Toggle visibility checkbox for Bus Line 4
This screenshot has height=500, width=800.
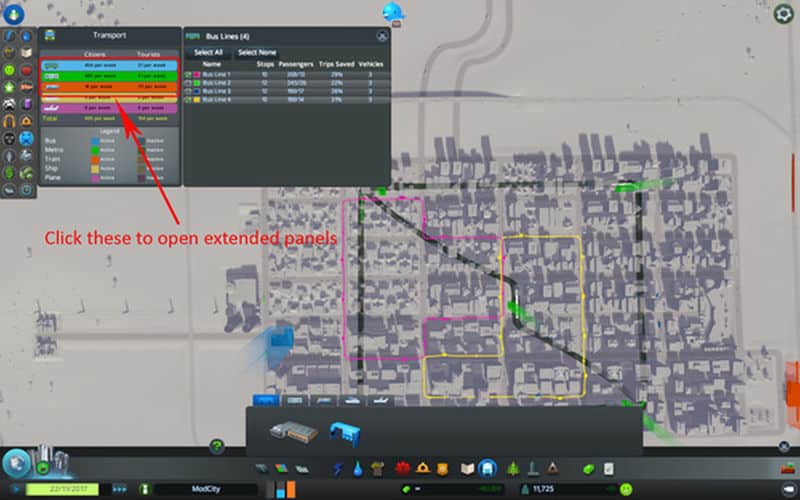tap(188, 100)
